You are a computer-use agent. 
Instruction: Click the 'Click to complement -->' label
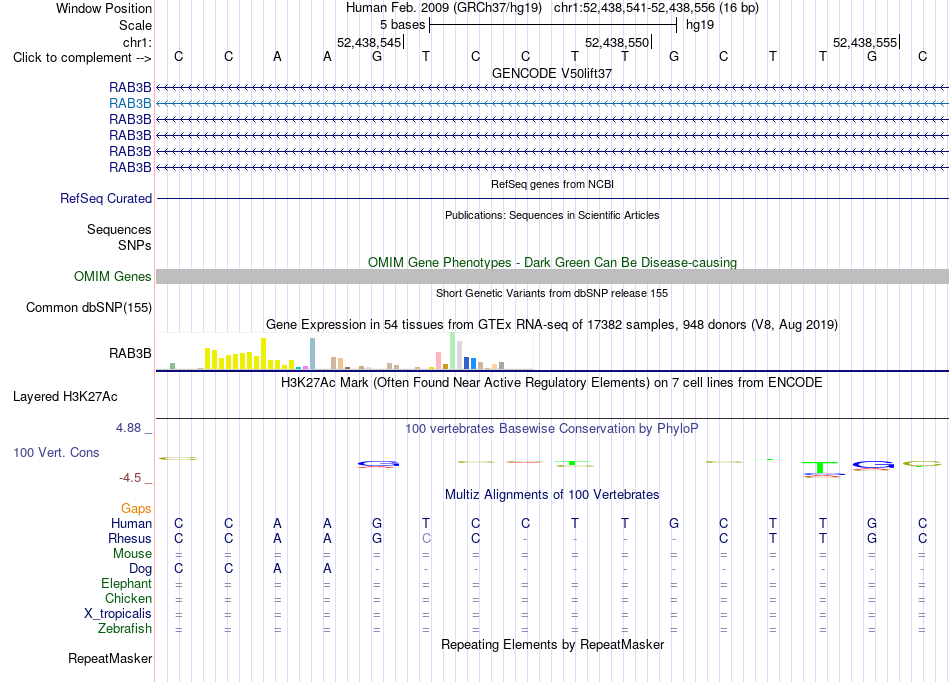82,58
